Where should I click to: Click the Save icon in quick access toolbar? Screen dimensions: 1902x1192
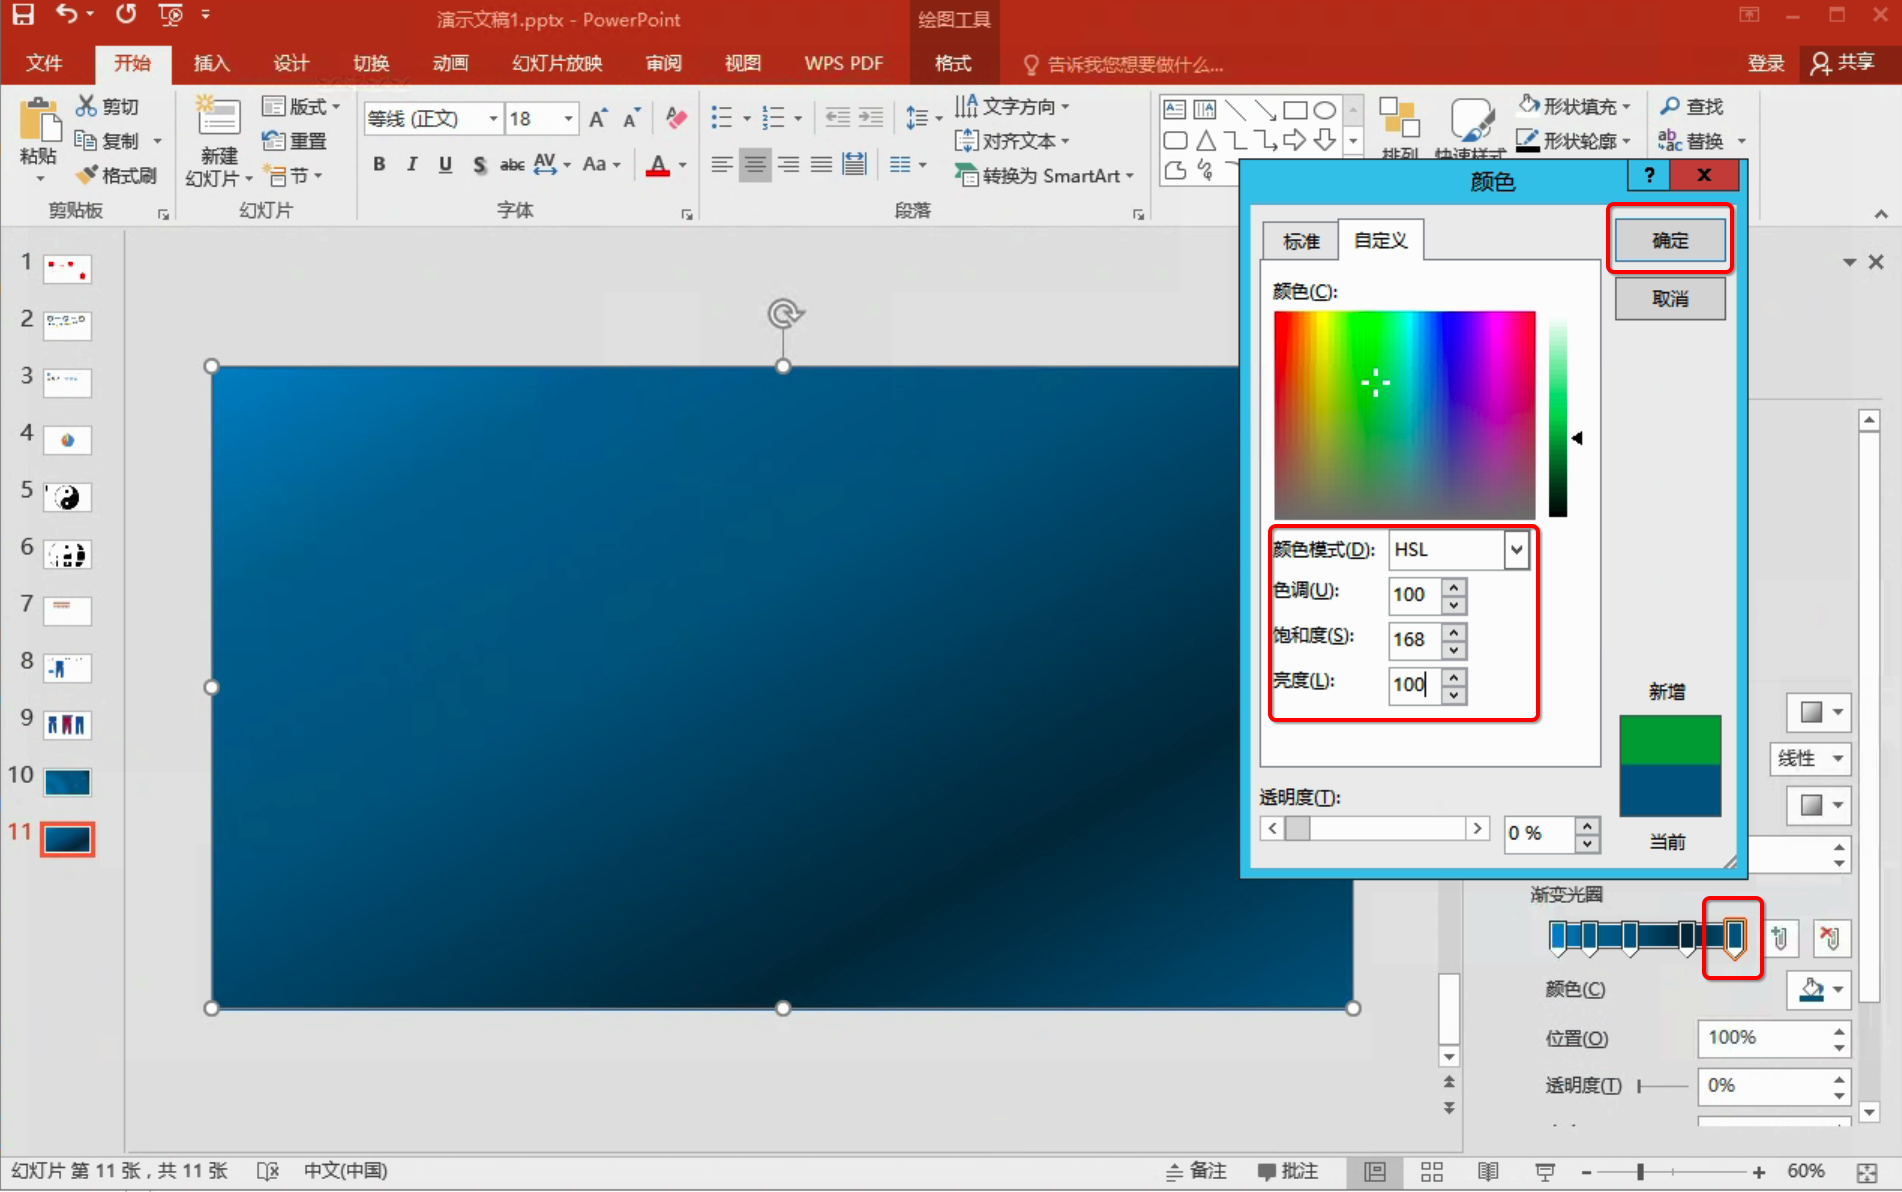22,14
